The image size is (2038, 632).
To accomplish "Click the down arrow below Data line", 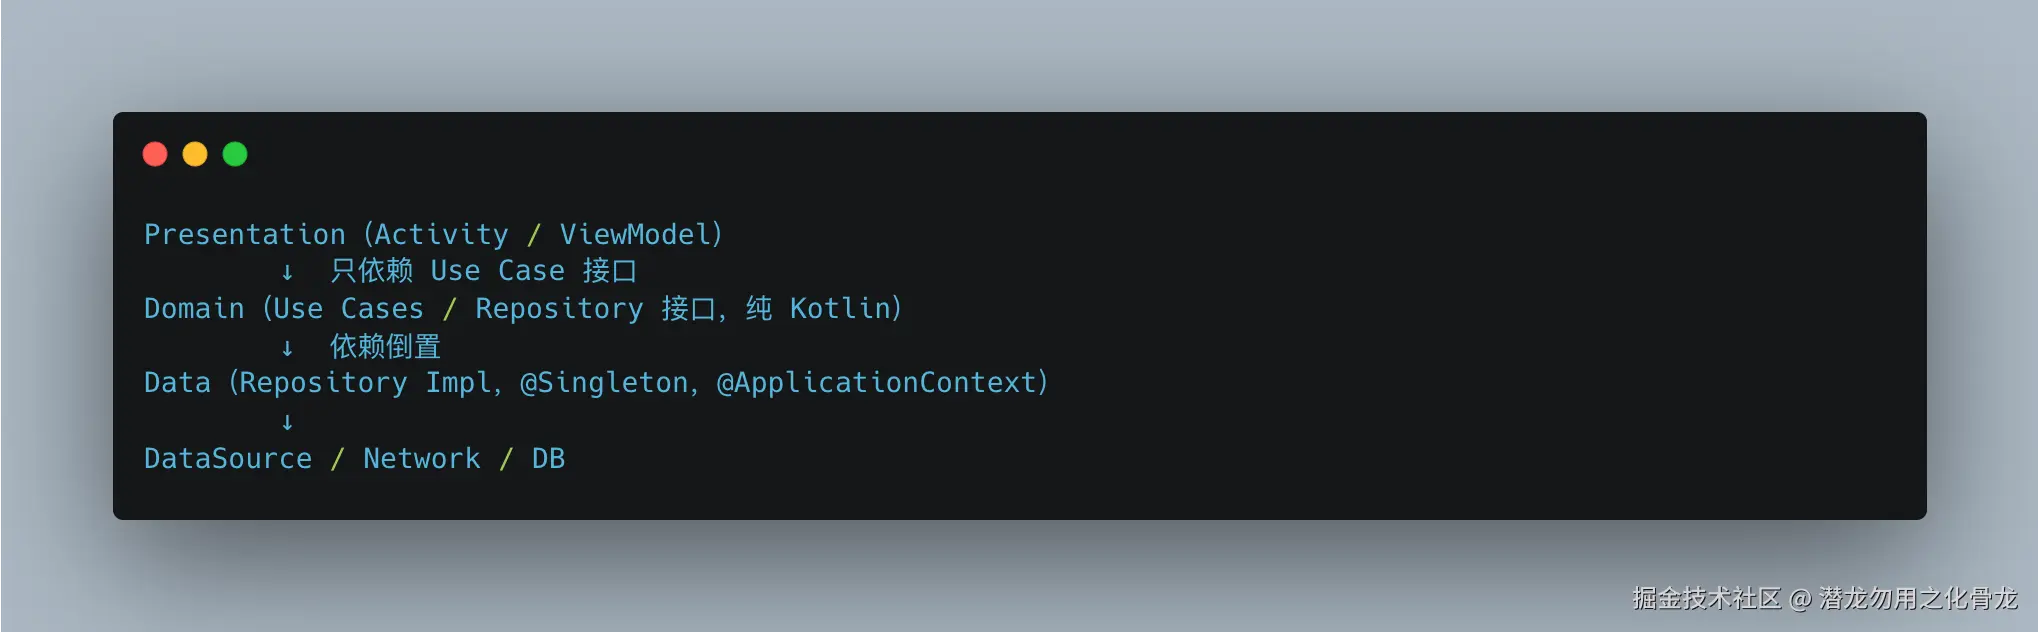I will (x=287, y=422).
